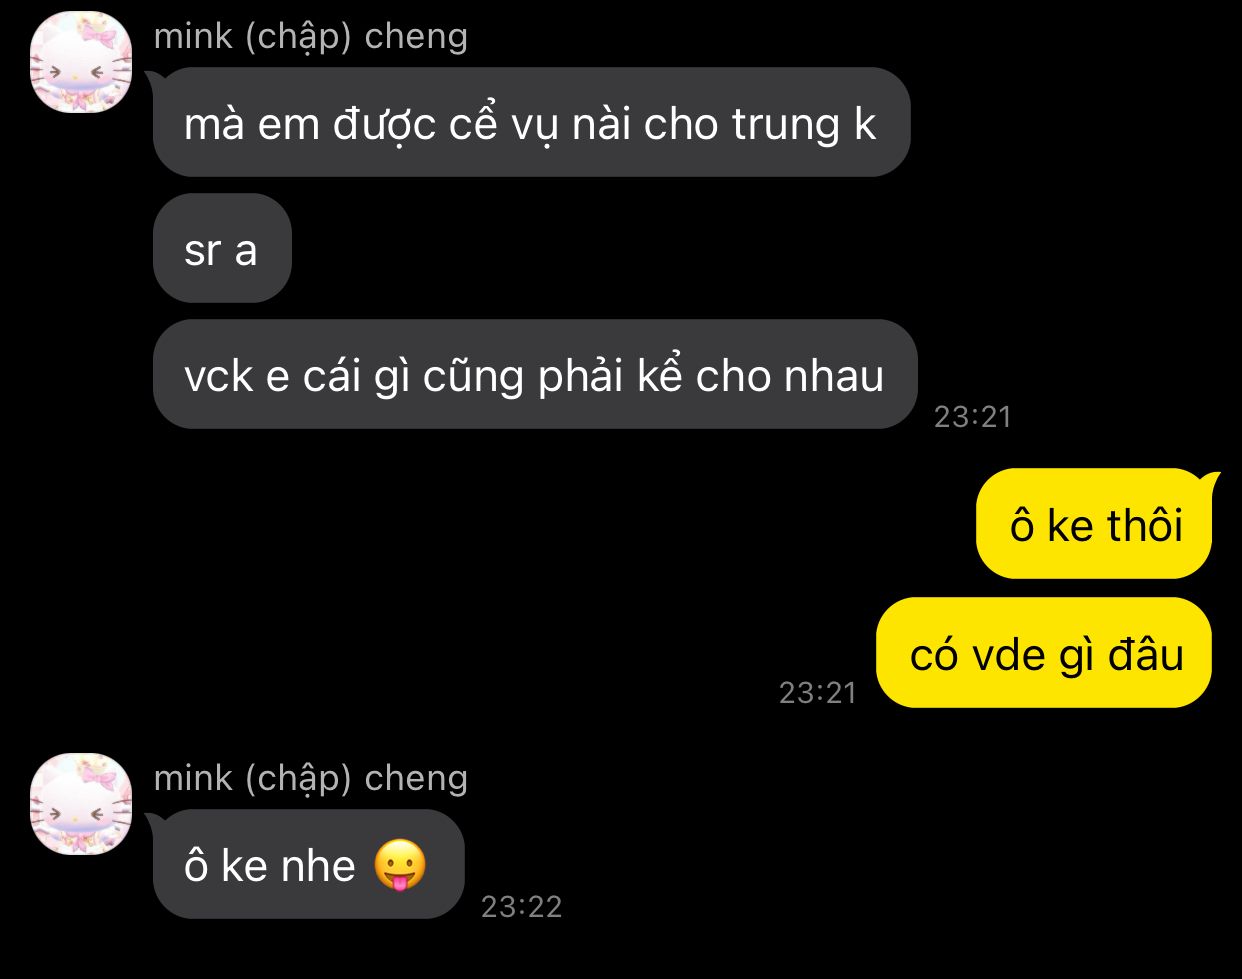Select the yellow 'có vde gì đâu' bubble
The width and height of the screenshot is (1242, 979).
pos(1044,652)
